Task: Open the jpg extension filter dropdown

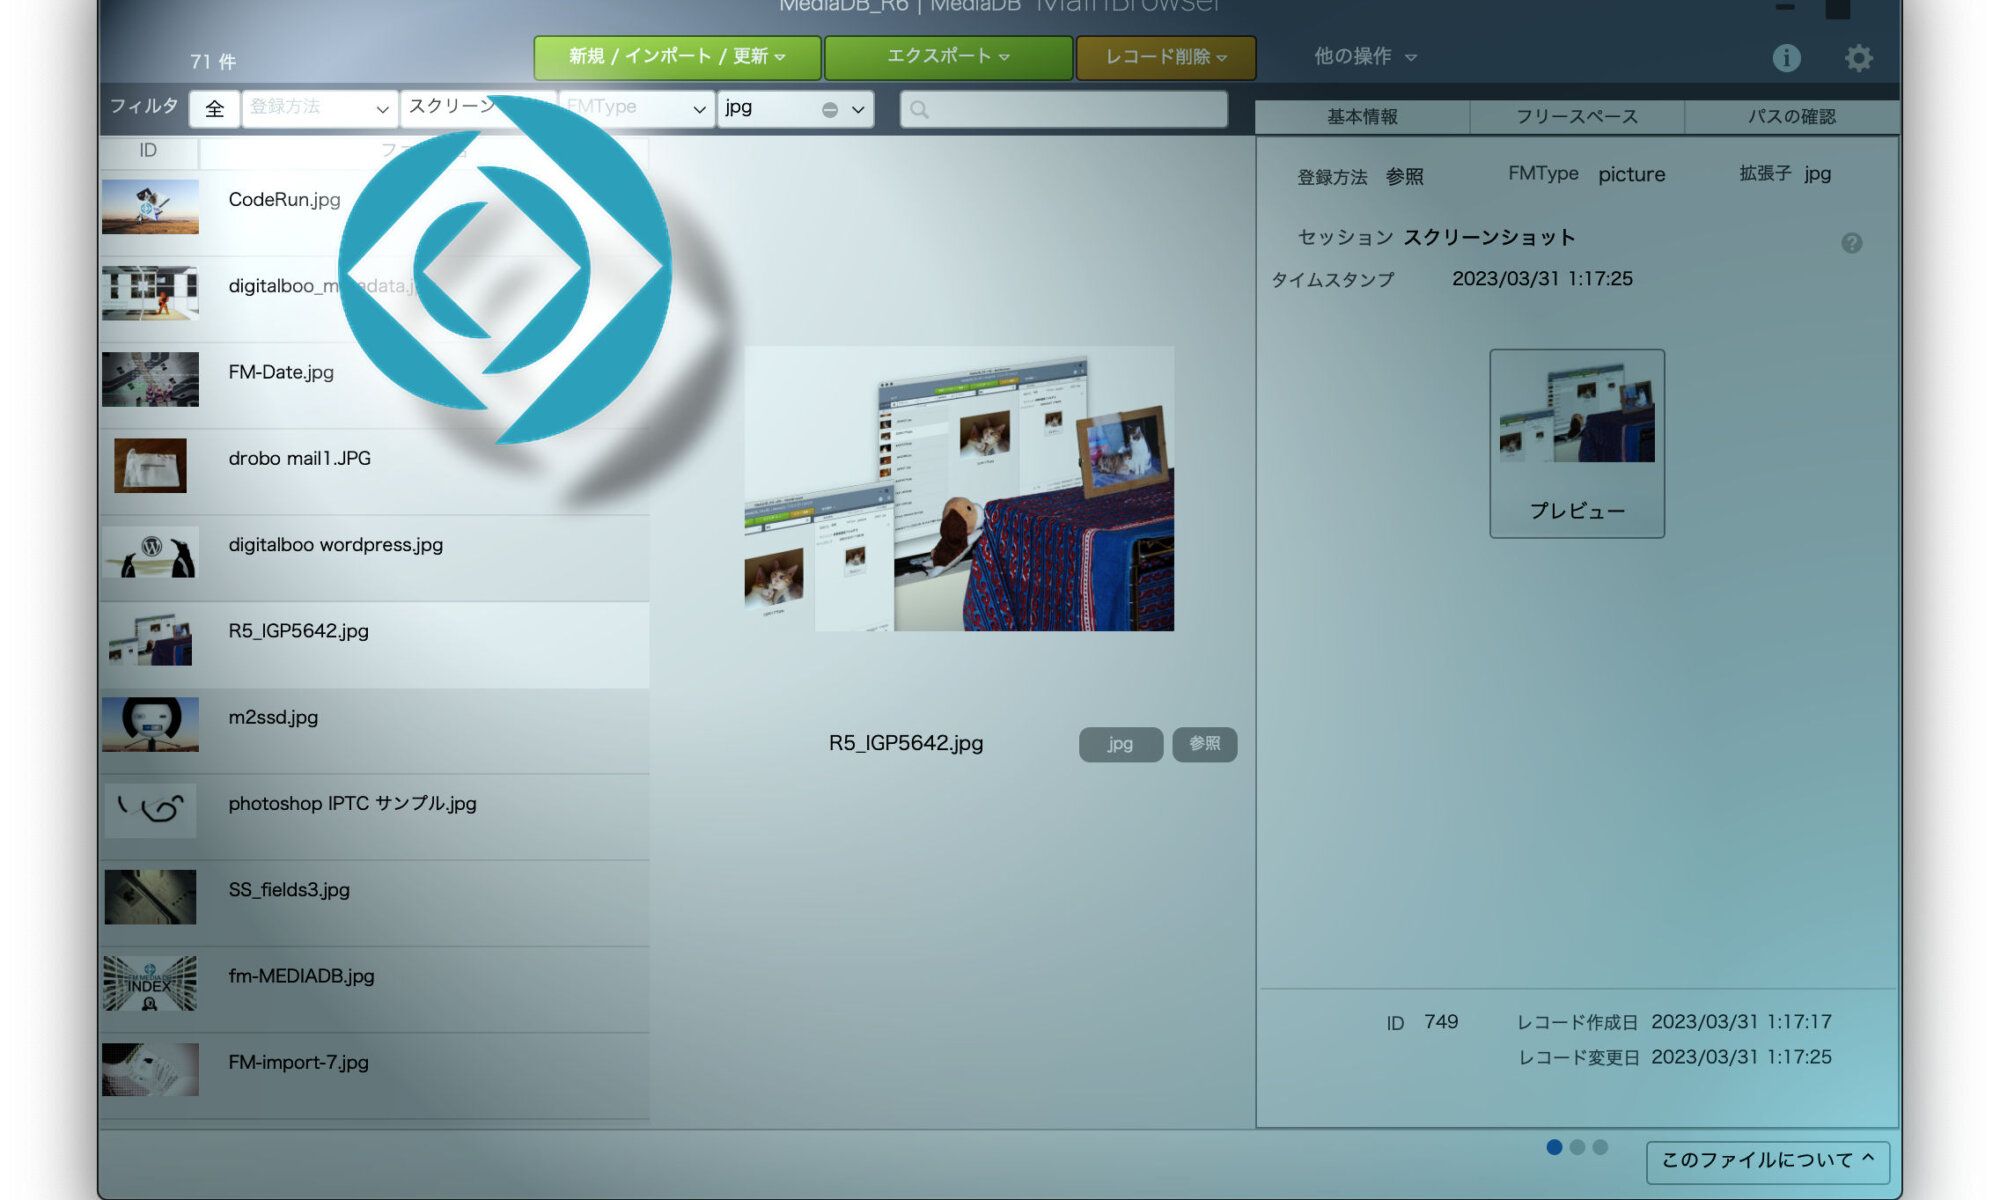Action: pos(795,108)
